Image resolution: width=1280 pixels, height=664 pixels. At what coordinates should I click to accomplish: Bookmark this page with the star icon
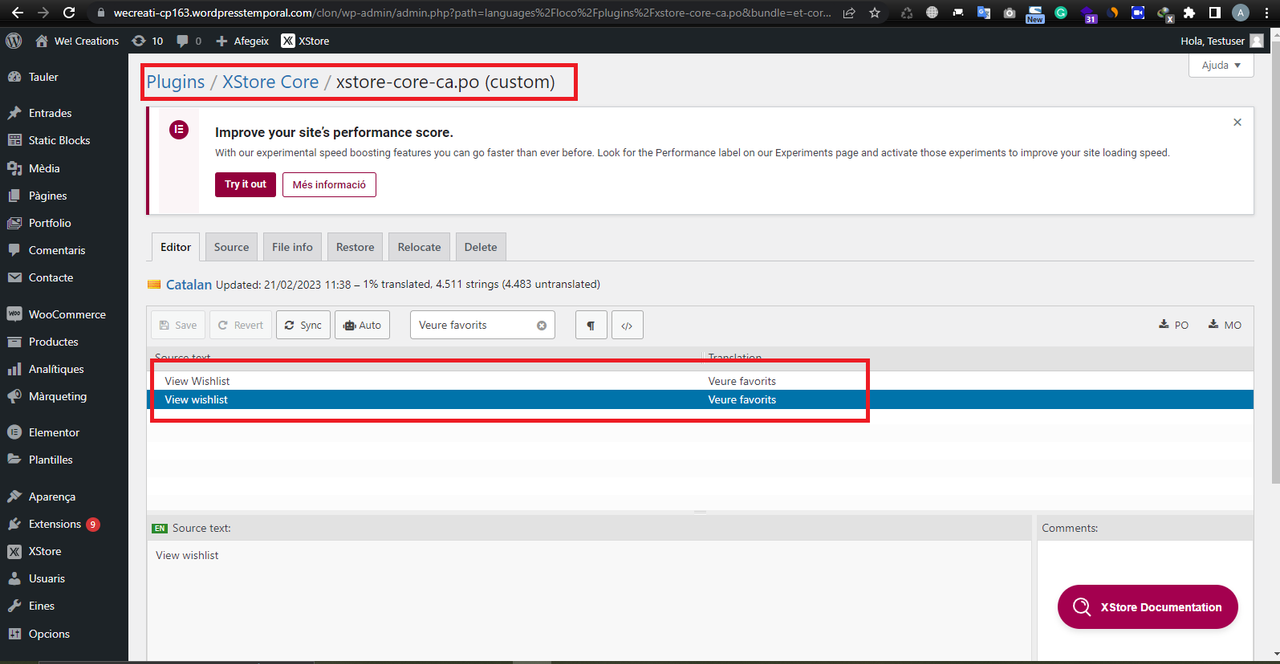(875, 13)
